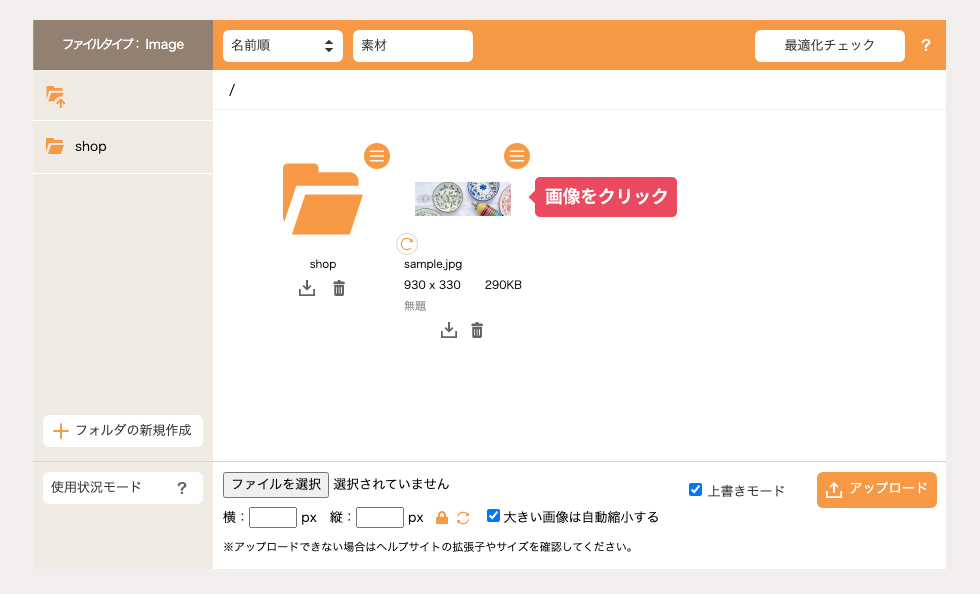Download the shop folder via its download icon
The width and height of the screenshot is (980, 594).
pos(307,288)
